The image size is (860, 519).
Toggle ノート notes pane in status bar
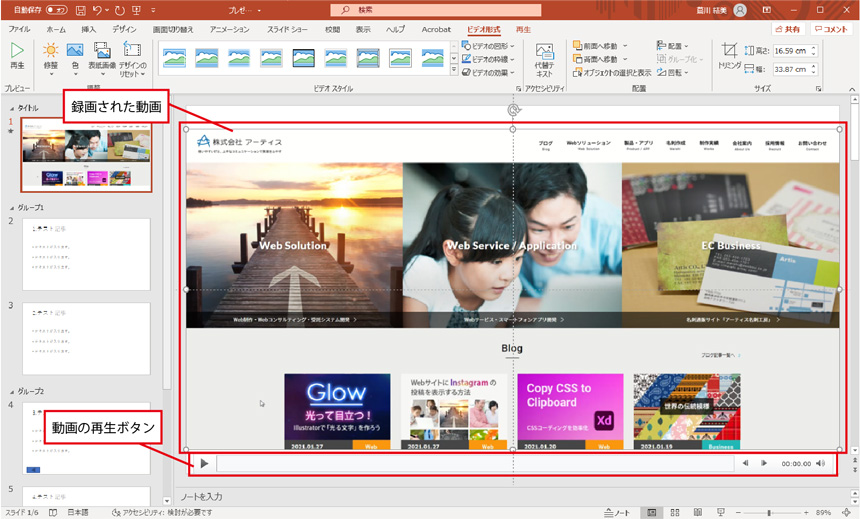(617, 512)
